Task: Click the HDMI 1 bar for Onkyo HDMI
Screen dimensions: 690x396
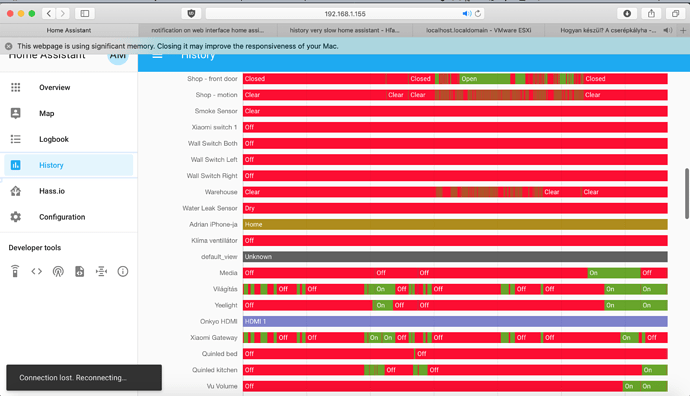Action: 455,322
